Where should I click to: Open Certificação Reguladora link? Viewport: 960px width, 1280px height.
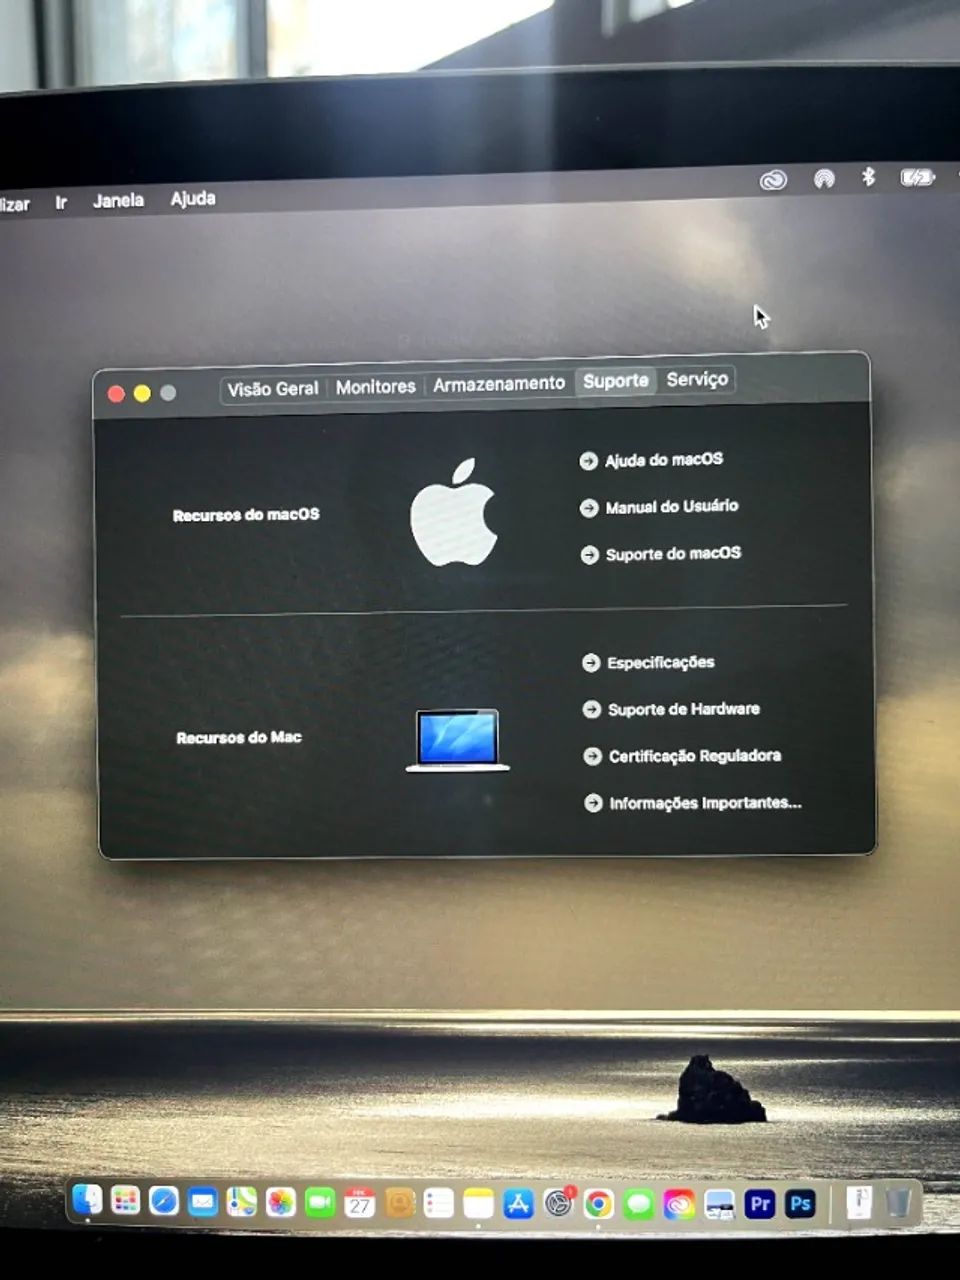pyautogui.click(x=682, y=756)
